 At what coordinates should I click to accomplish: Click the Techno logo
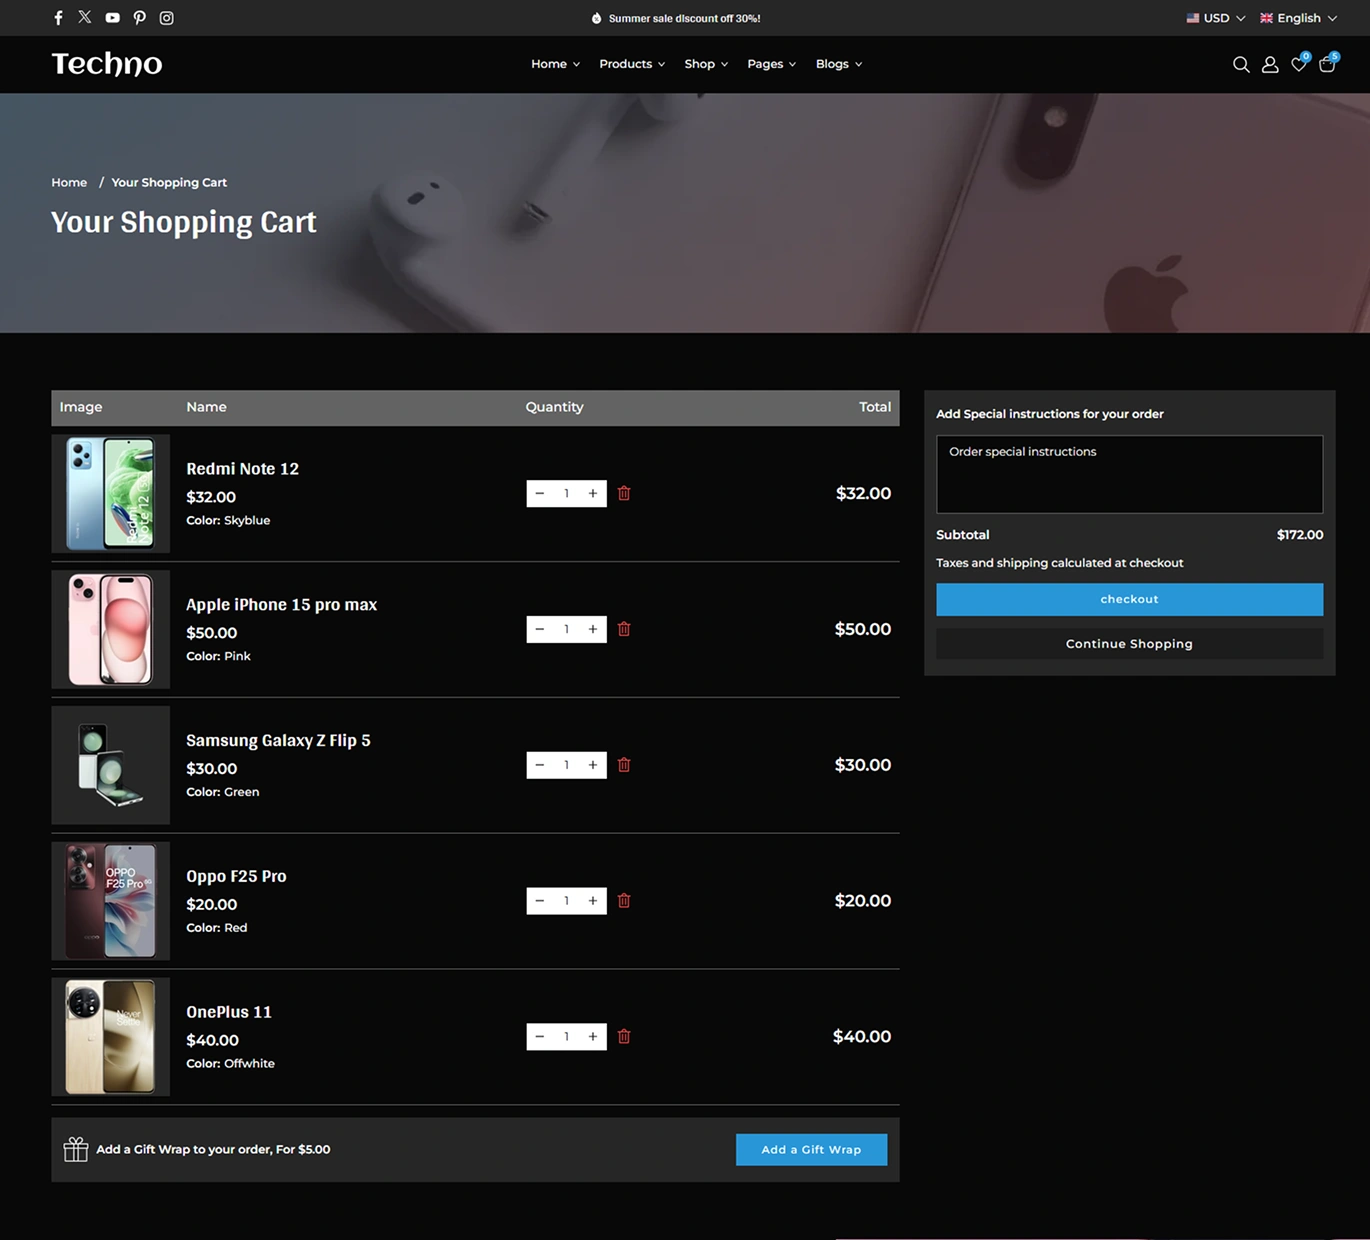point(107,64)
